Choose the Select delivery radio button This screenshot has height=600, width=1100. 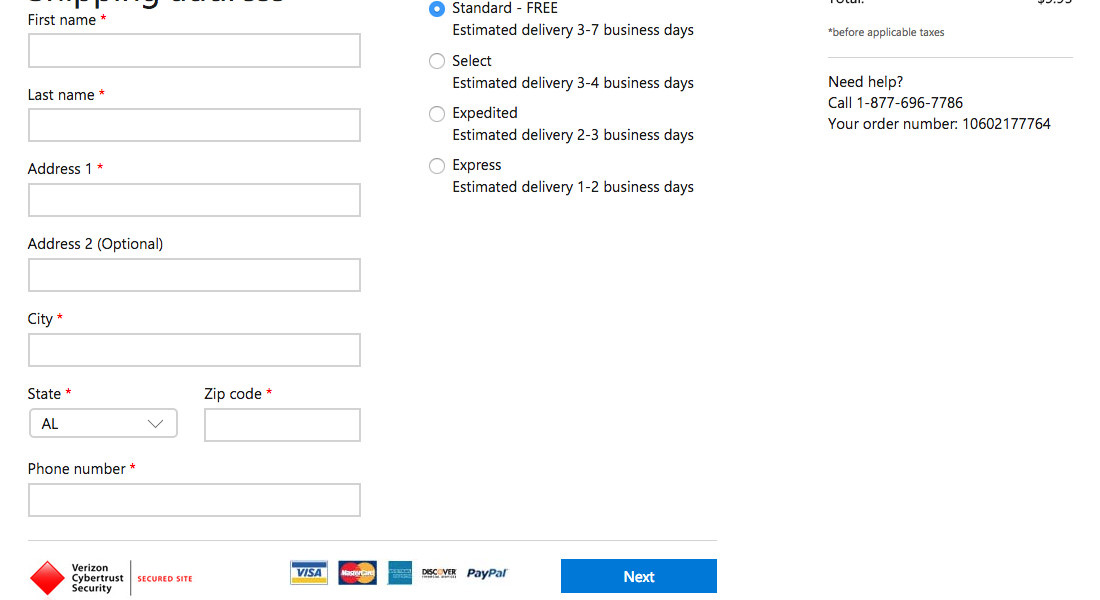pyautogui.click(x=437, y=61)
